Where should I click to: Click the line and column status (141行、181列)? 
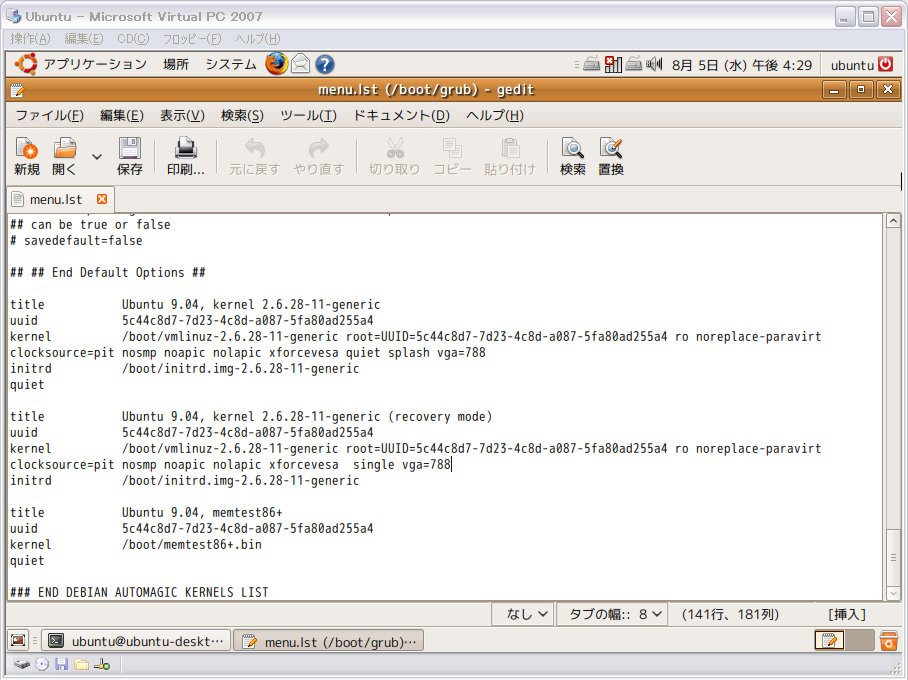(730, 614)
